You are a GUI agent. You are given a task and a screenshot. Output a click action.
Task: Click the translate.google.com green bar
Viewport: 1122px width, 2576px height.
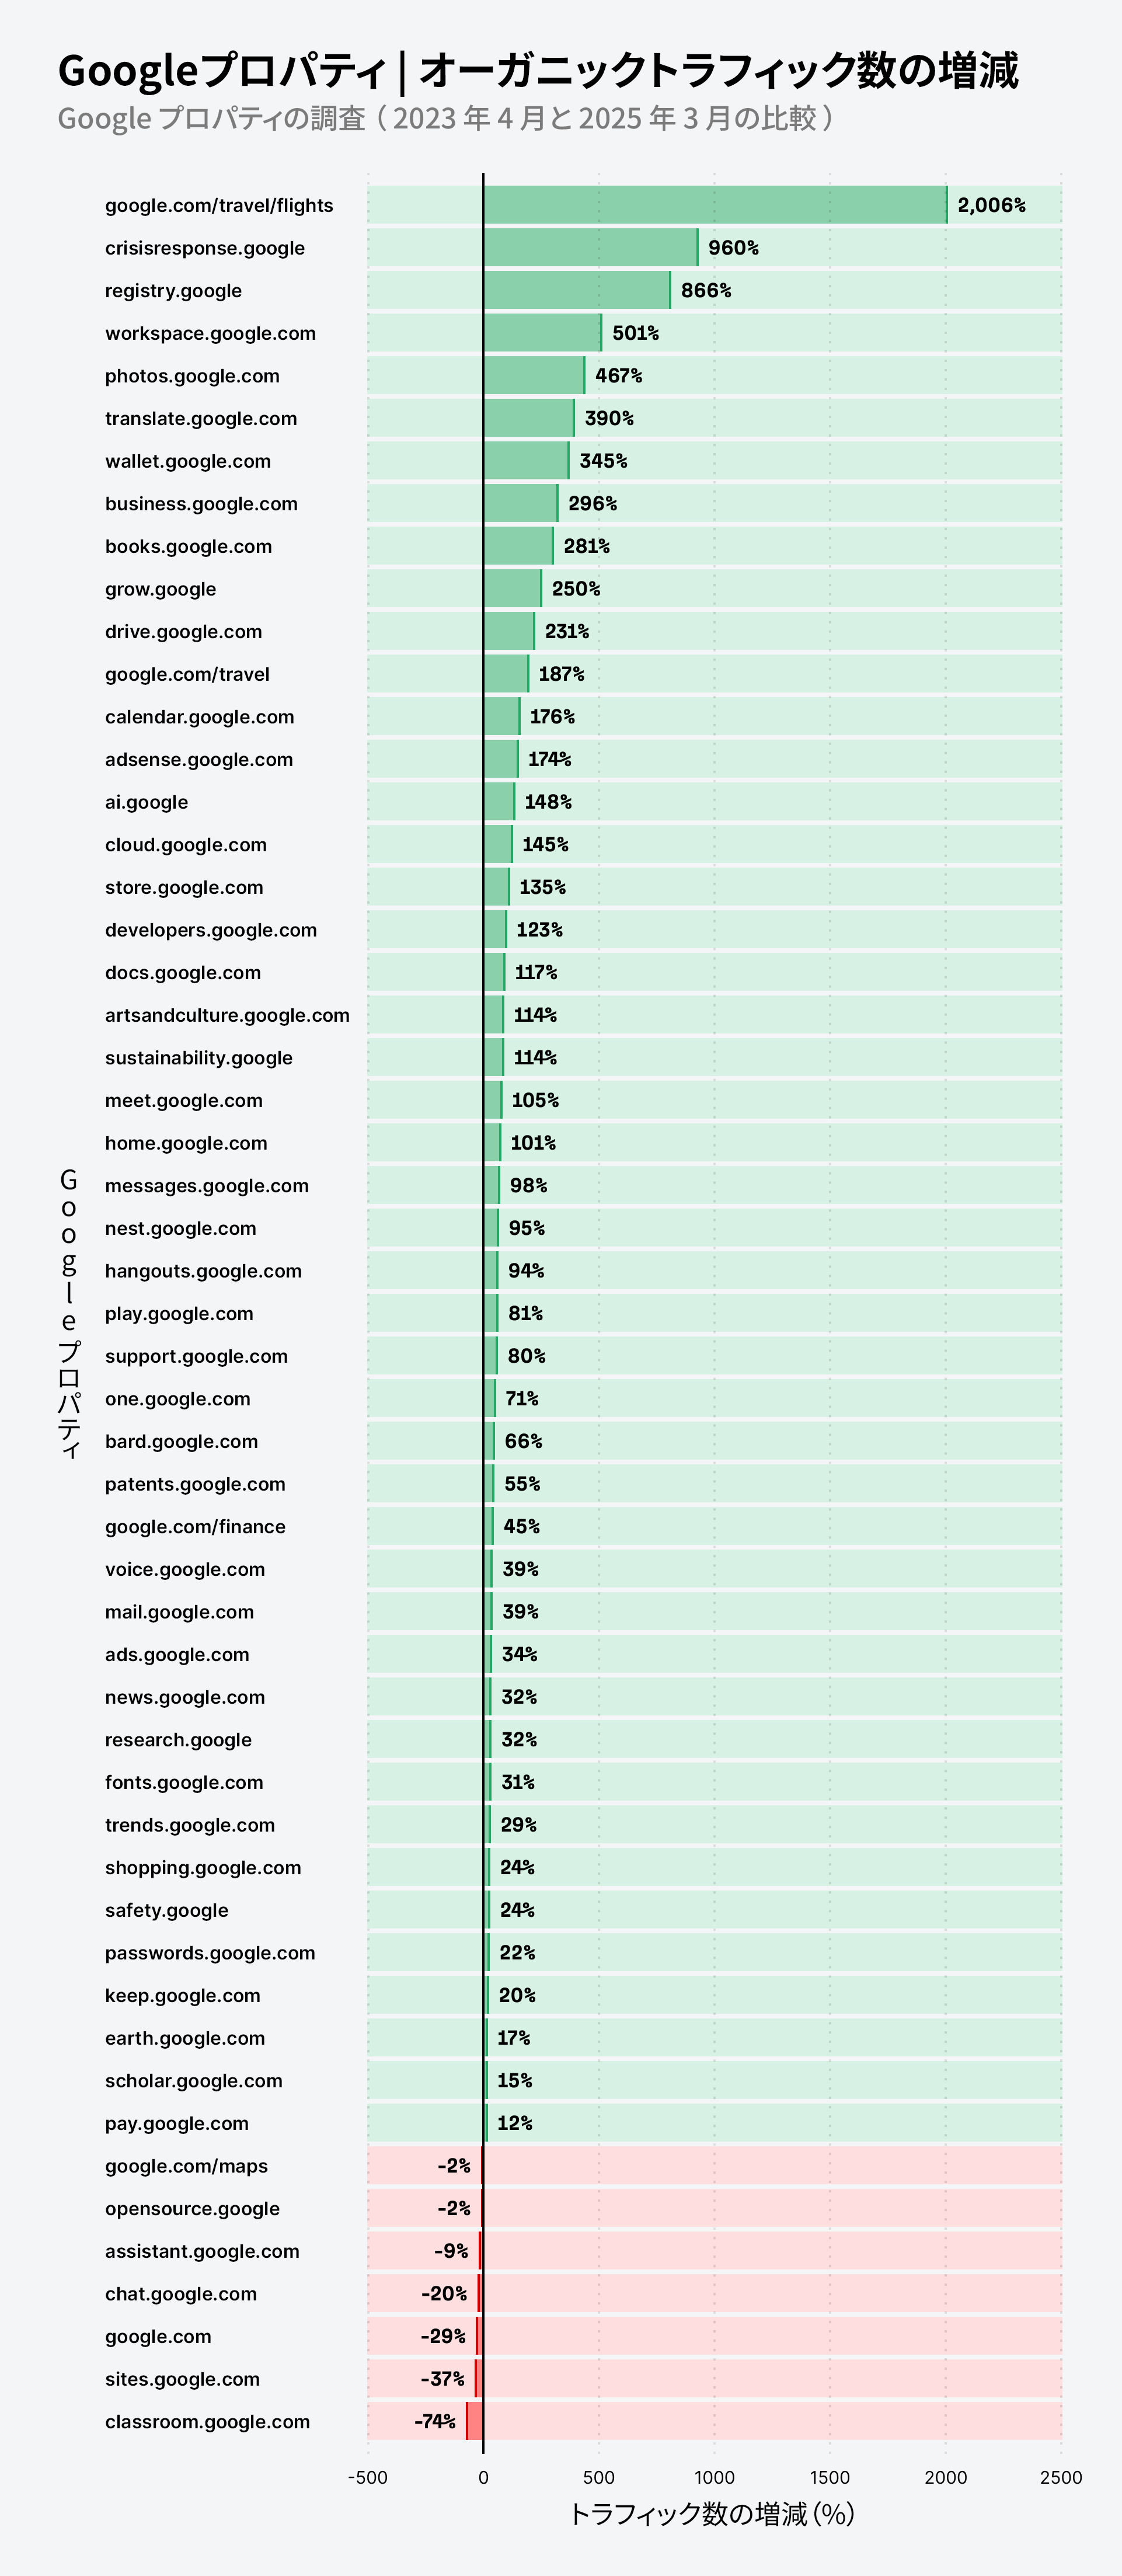pyautogui.click(x=529, y=418)
